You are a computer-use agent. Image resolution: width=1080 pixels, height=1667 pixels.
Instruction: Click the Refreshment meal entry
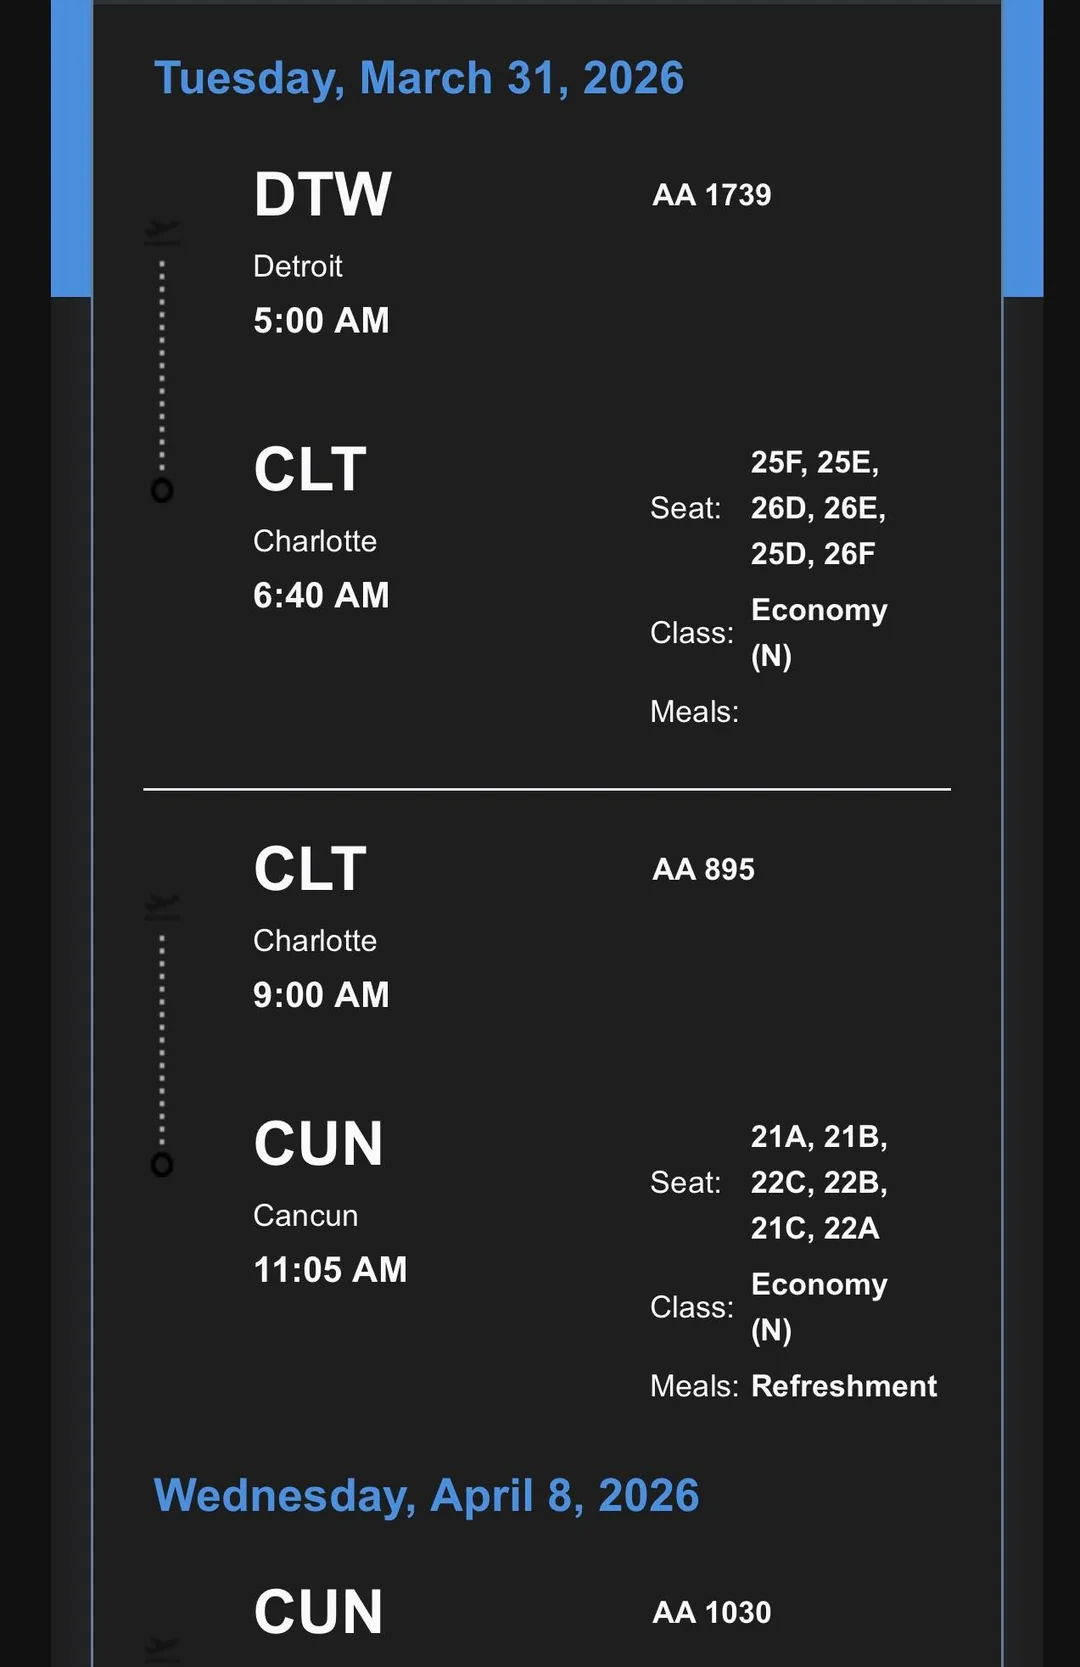[x=844, y=1386]
